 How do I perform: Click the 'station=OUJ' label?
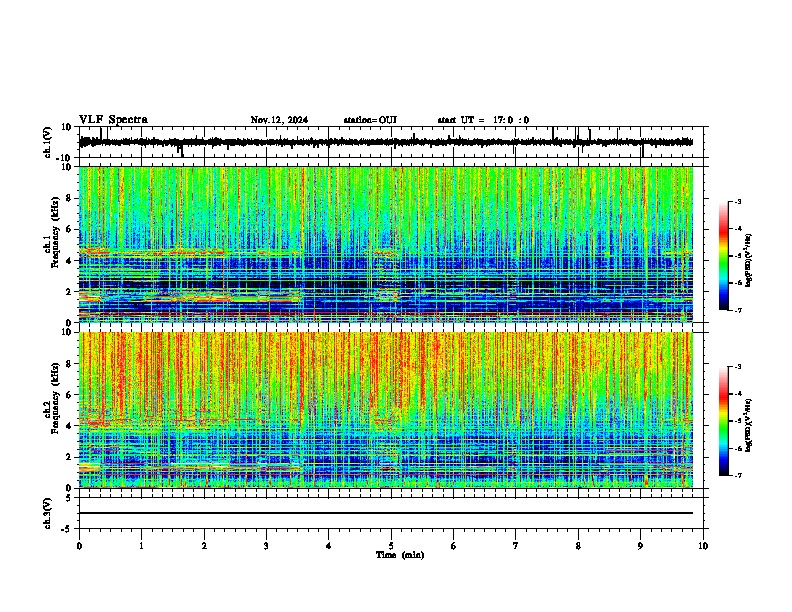pos(370,120)
